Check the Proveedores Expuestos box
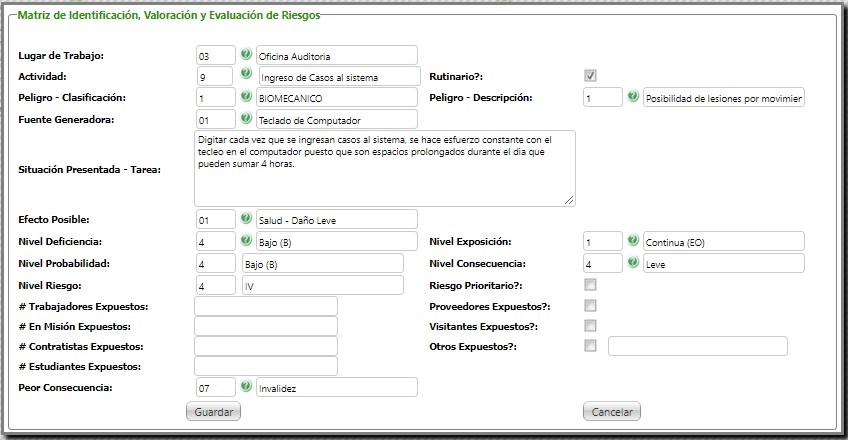The width and height of the screenshot is (848, 440). tap(591, 306)
